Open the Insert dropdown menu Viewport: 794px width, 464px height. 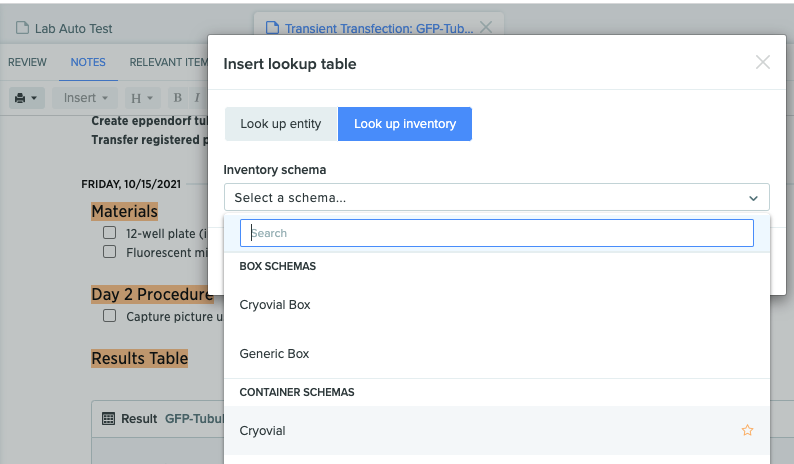tap(85, 98)
